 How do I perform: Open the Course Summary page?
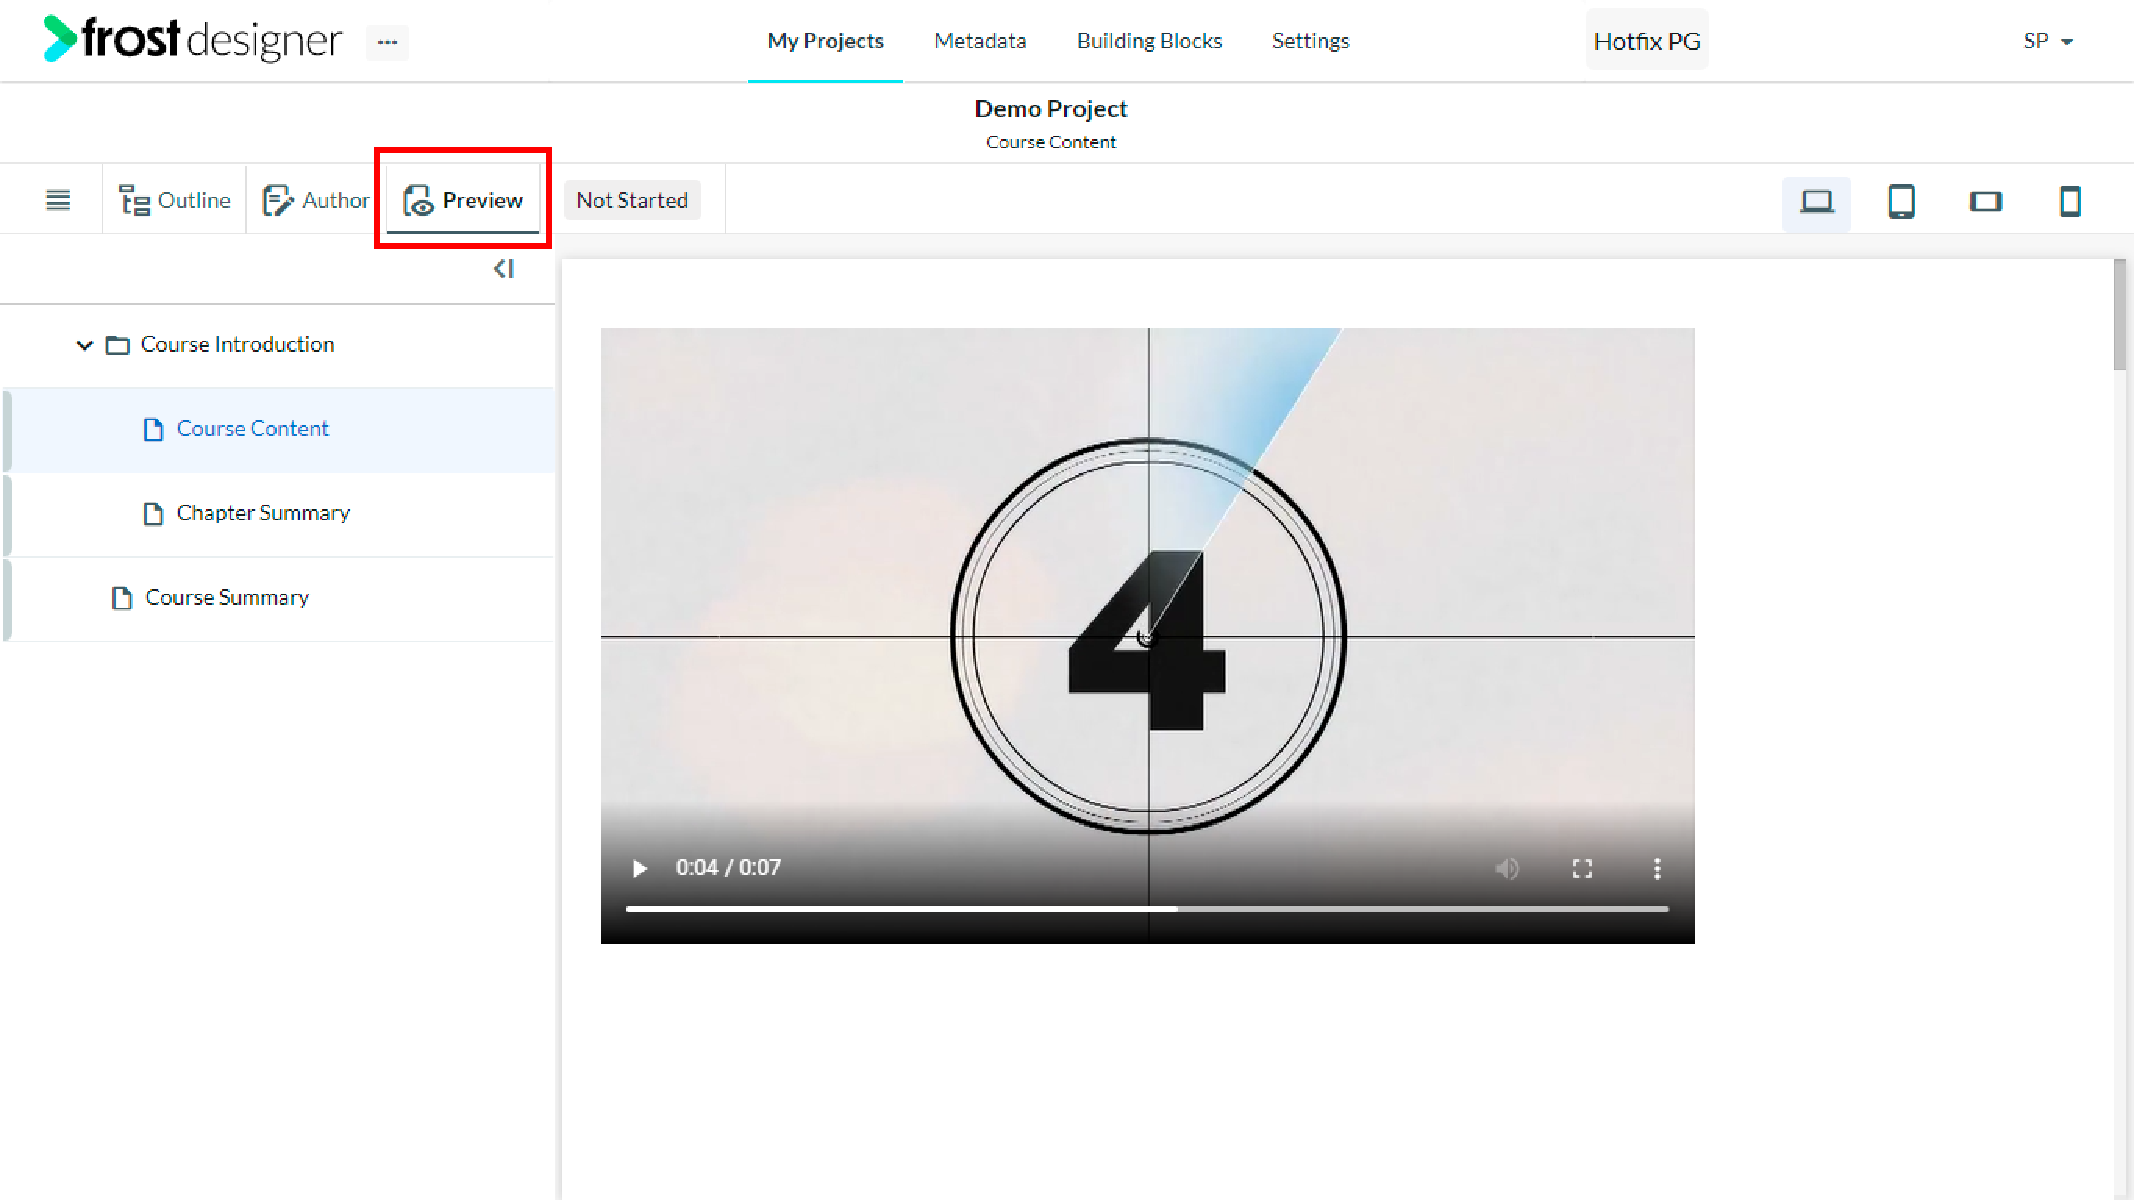[x=280, y=598]
